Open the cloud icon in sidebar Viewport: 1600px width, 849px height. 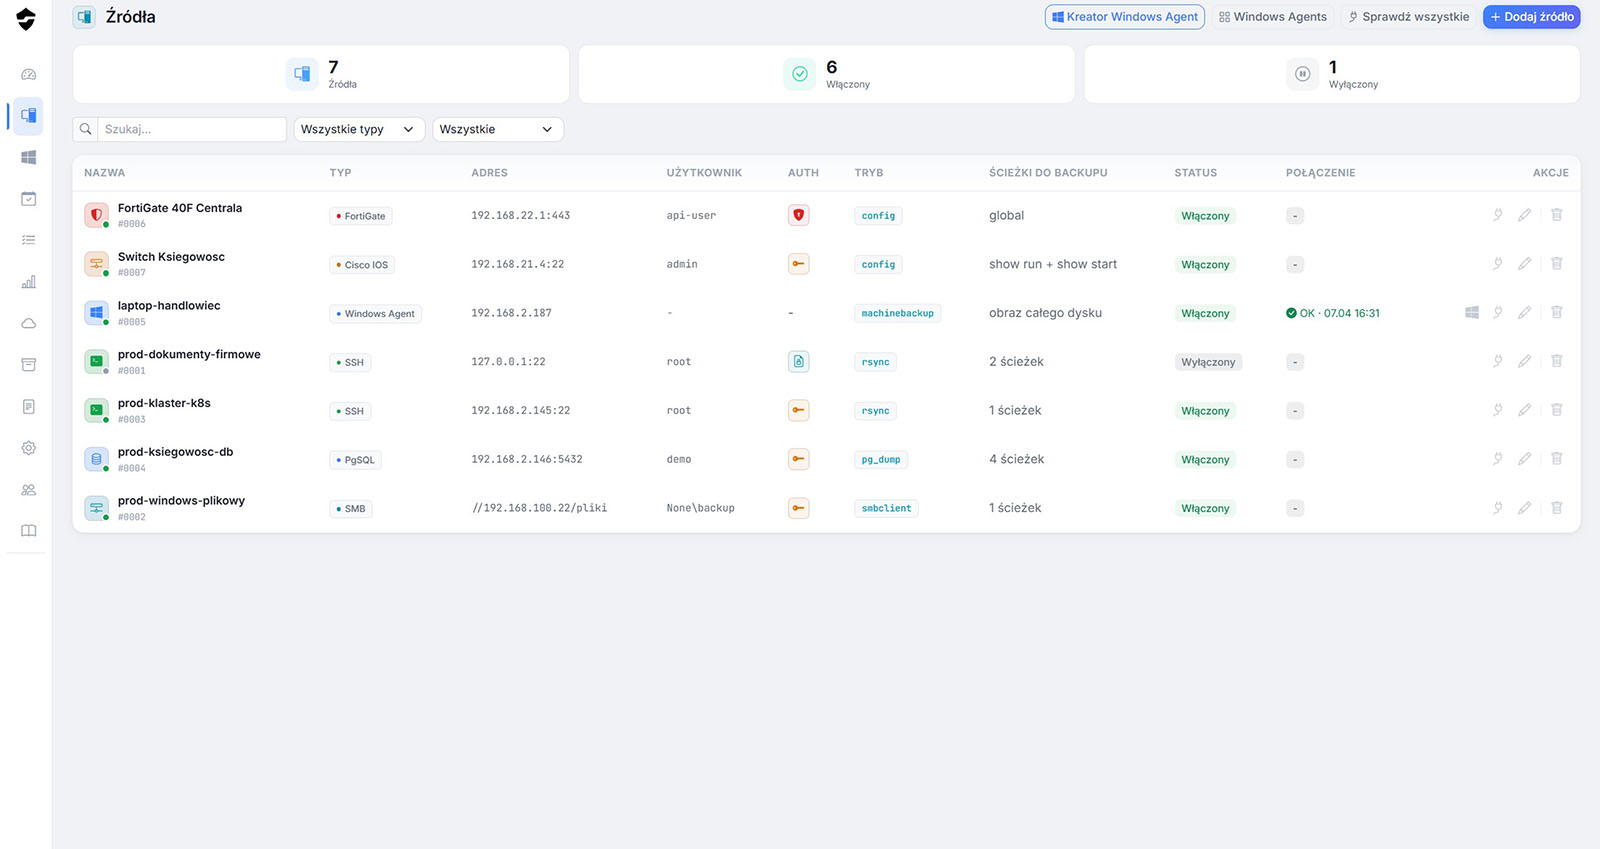tap(28, 323)
